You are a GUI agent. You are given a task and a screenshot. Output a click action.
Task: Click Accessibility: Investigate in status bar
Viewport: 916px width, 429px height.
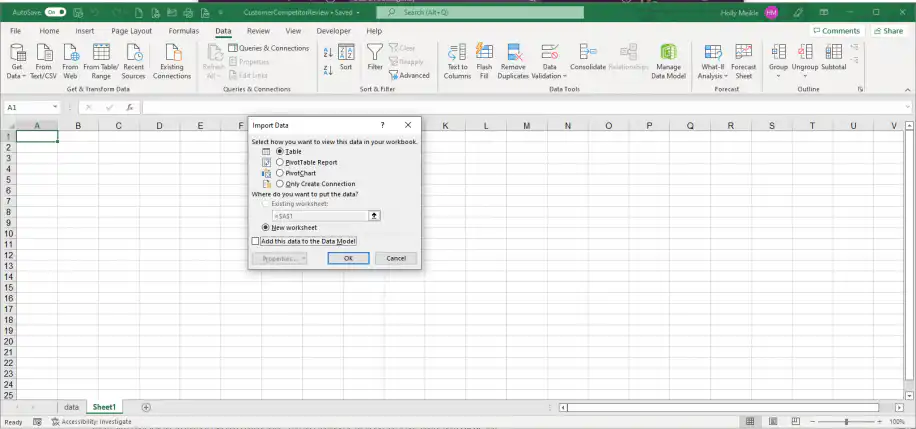[91, 421]
